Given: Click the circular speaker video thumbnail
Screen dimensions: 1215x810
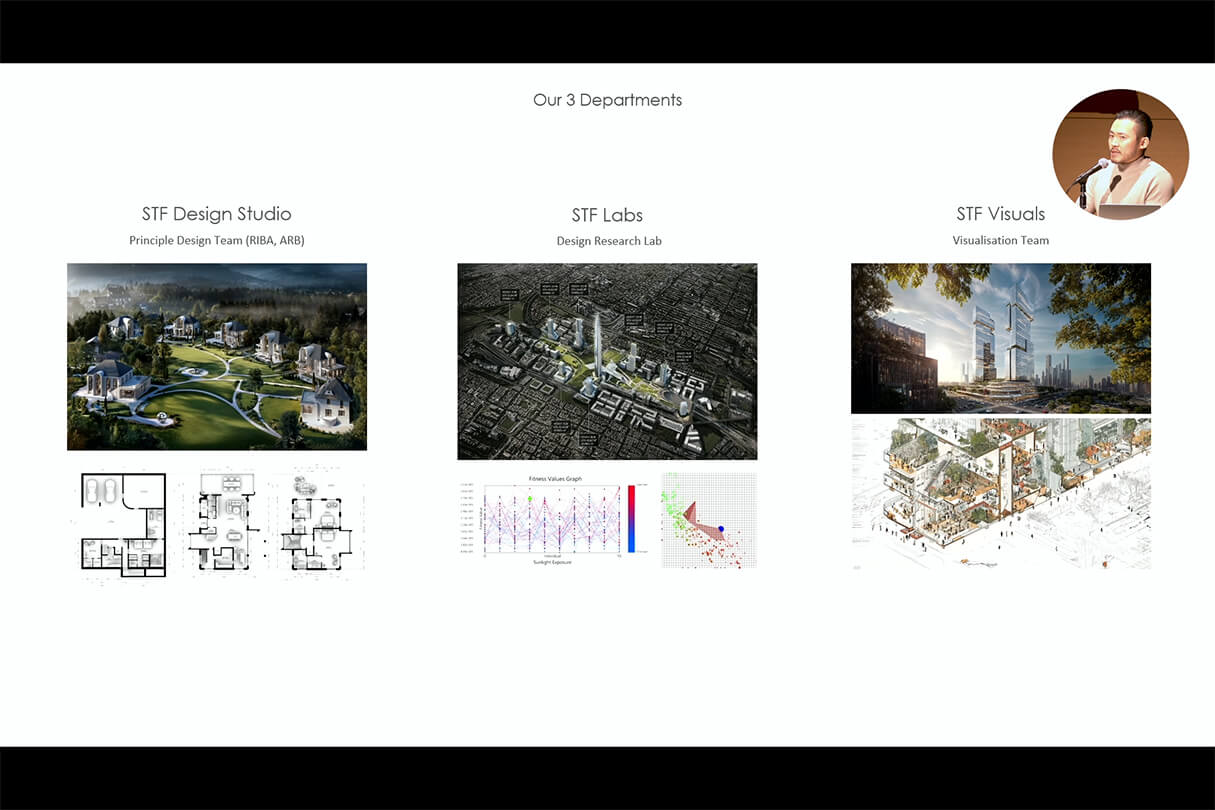Looking at the screenshot, I should coord(1120,154).
